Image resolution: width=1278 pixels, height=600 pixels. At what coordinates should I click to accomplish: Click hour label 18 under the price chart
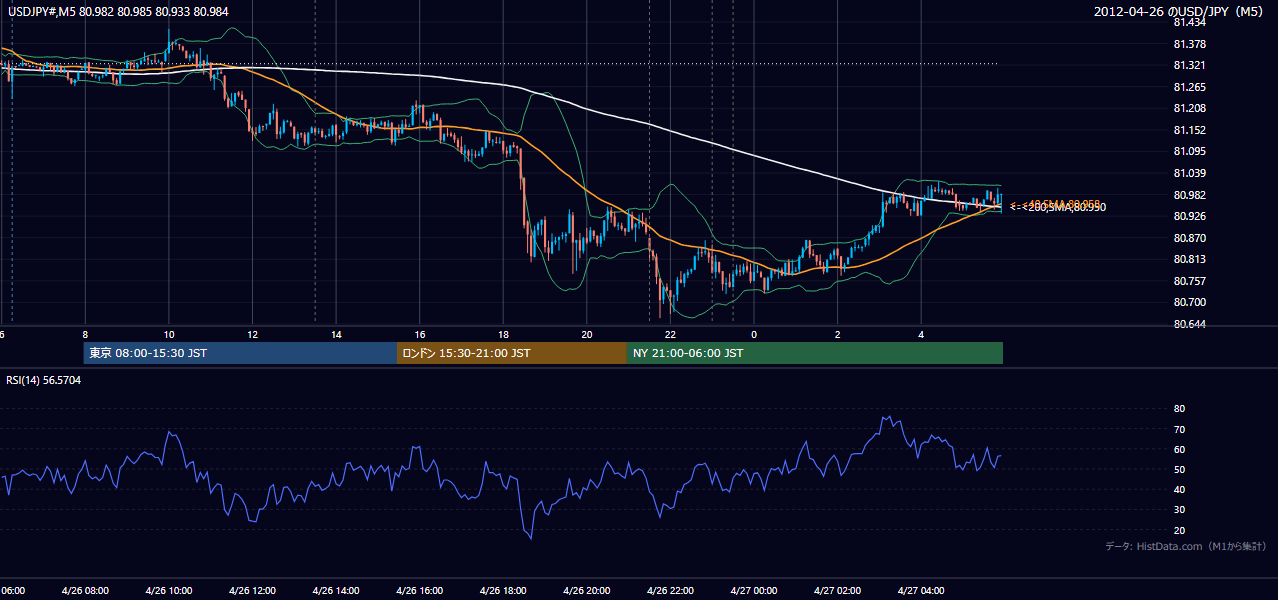pos(504,335)
